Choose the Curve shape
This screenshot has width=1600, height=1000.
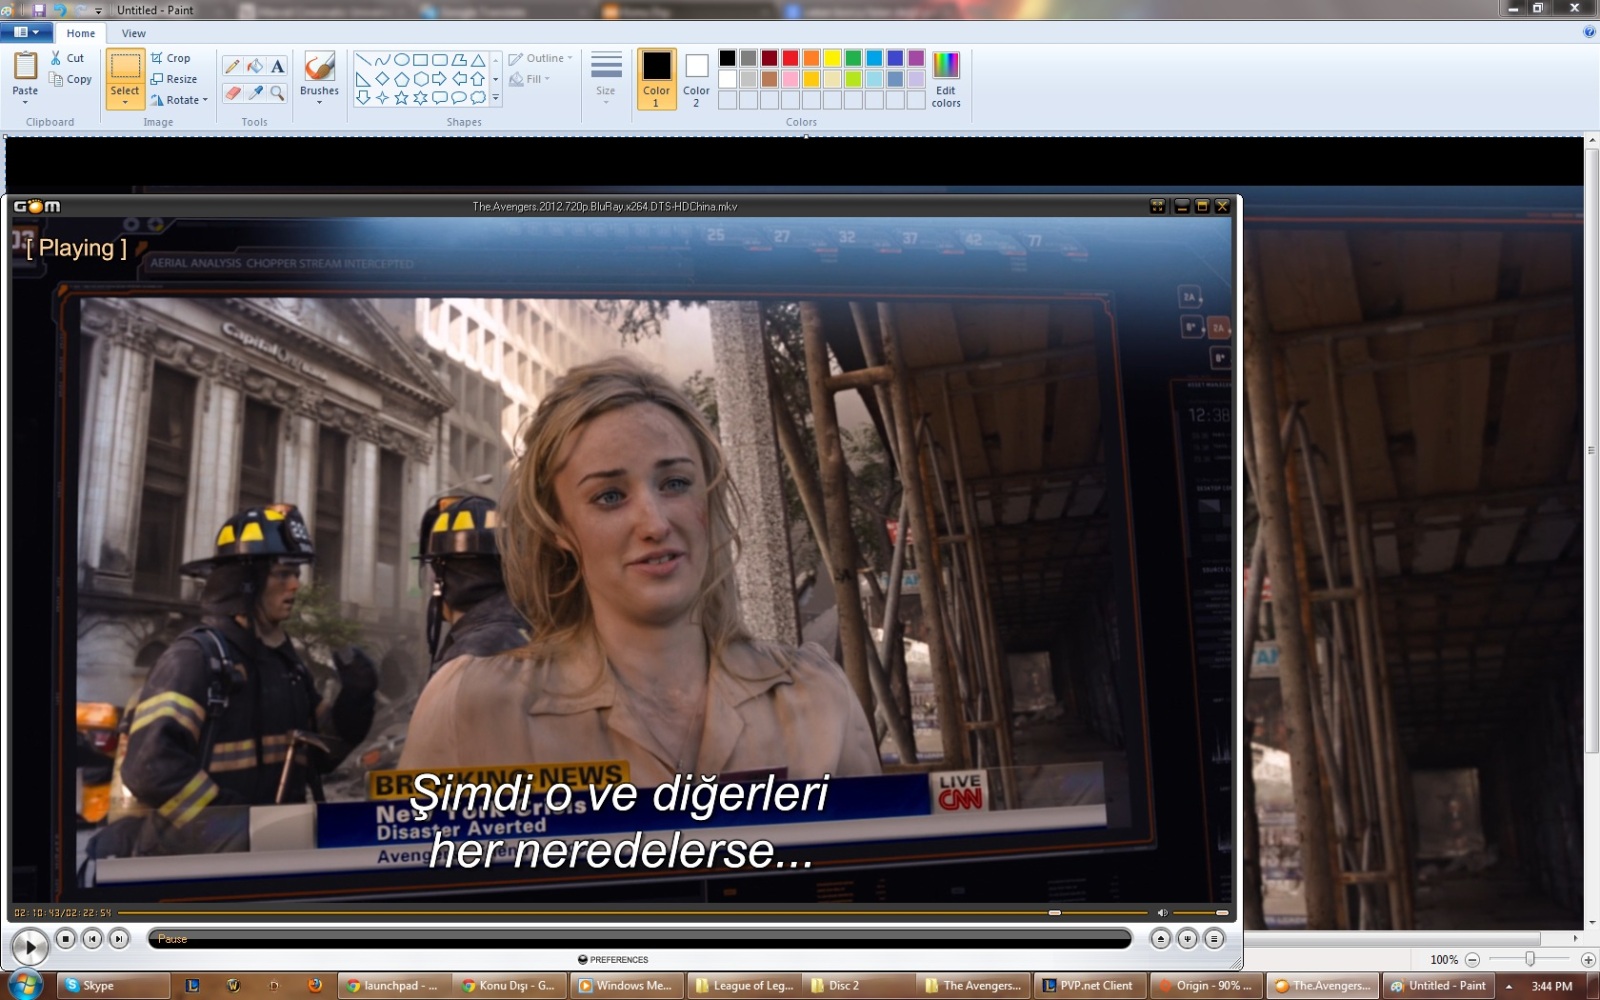[x=382, y=60]
